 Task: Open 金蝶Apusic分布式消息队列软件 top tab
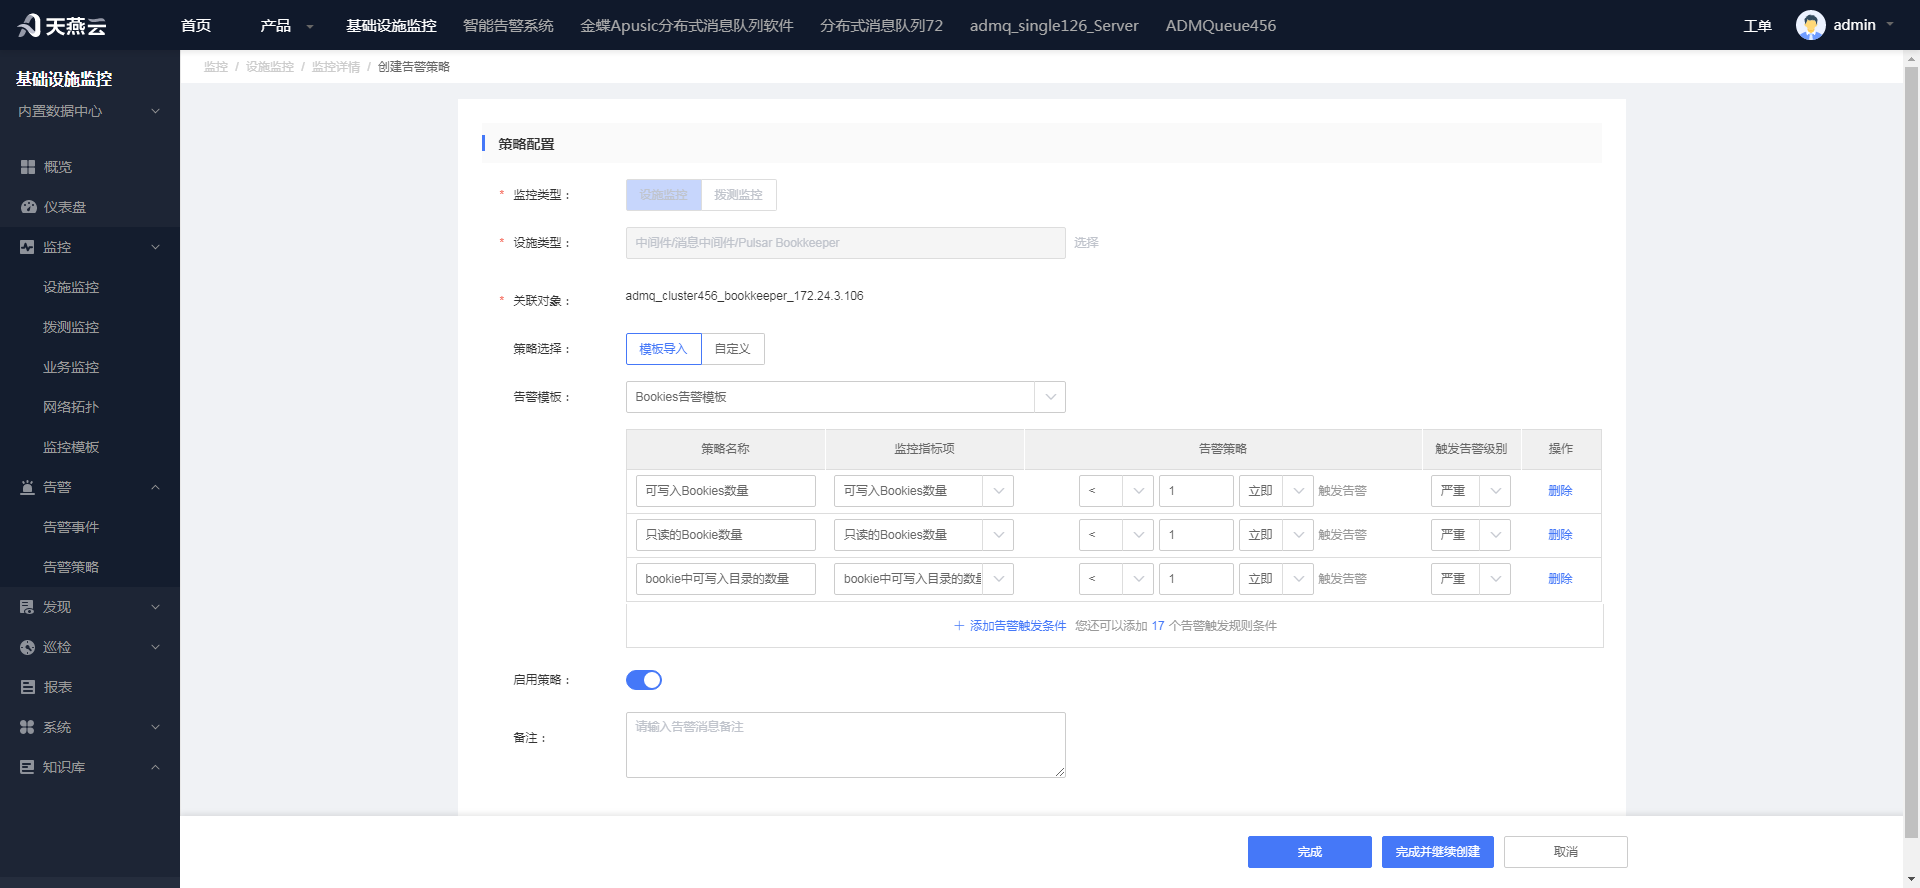687,25
